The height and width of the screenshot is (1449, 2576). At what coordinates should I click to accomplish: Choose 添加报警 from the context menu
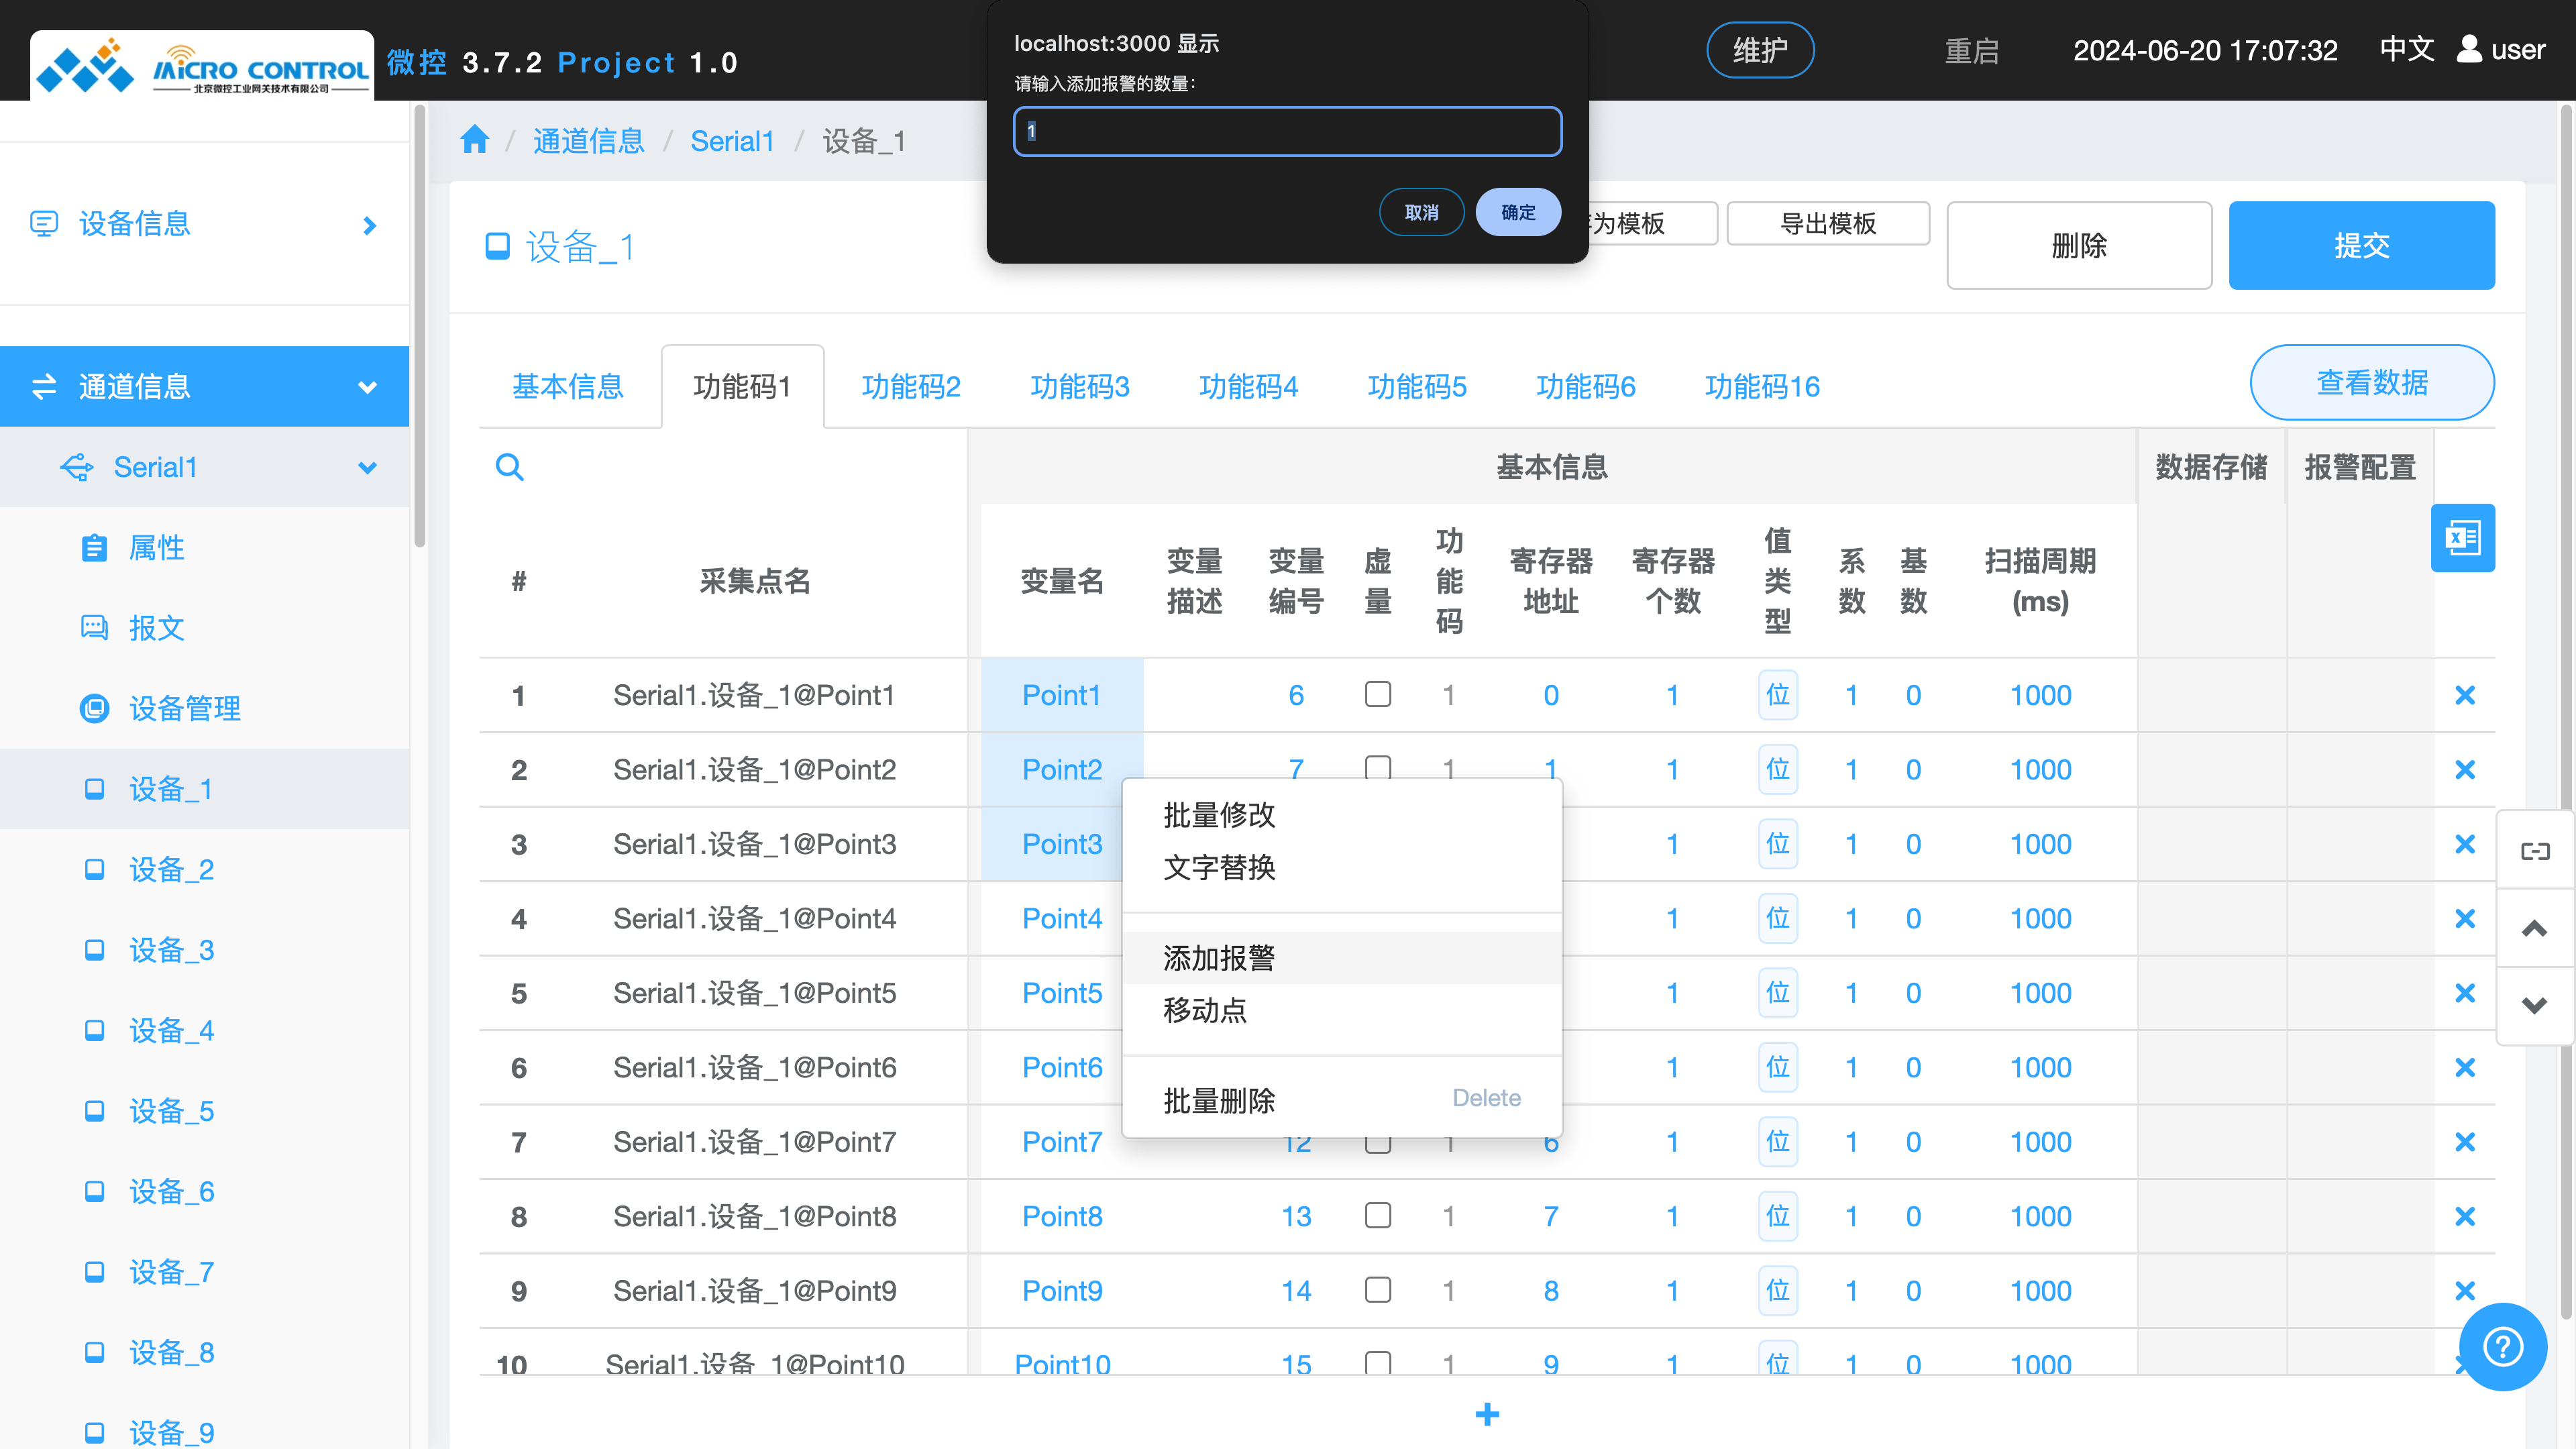[1218, 957]
